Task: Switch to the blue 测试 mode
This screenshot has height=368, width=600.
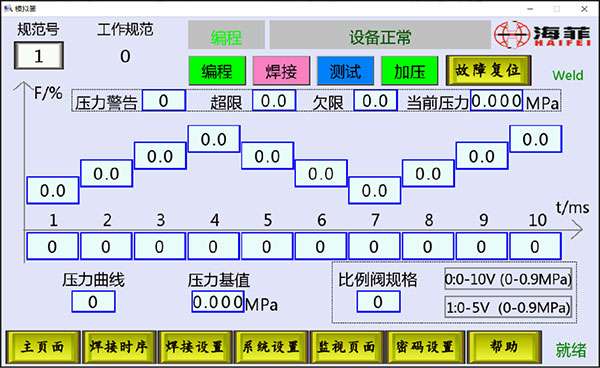Action: pyautogui.click(x=346, y=71)
